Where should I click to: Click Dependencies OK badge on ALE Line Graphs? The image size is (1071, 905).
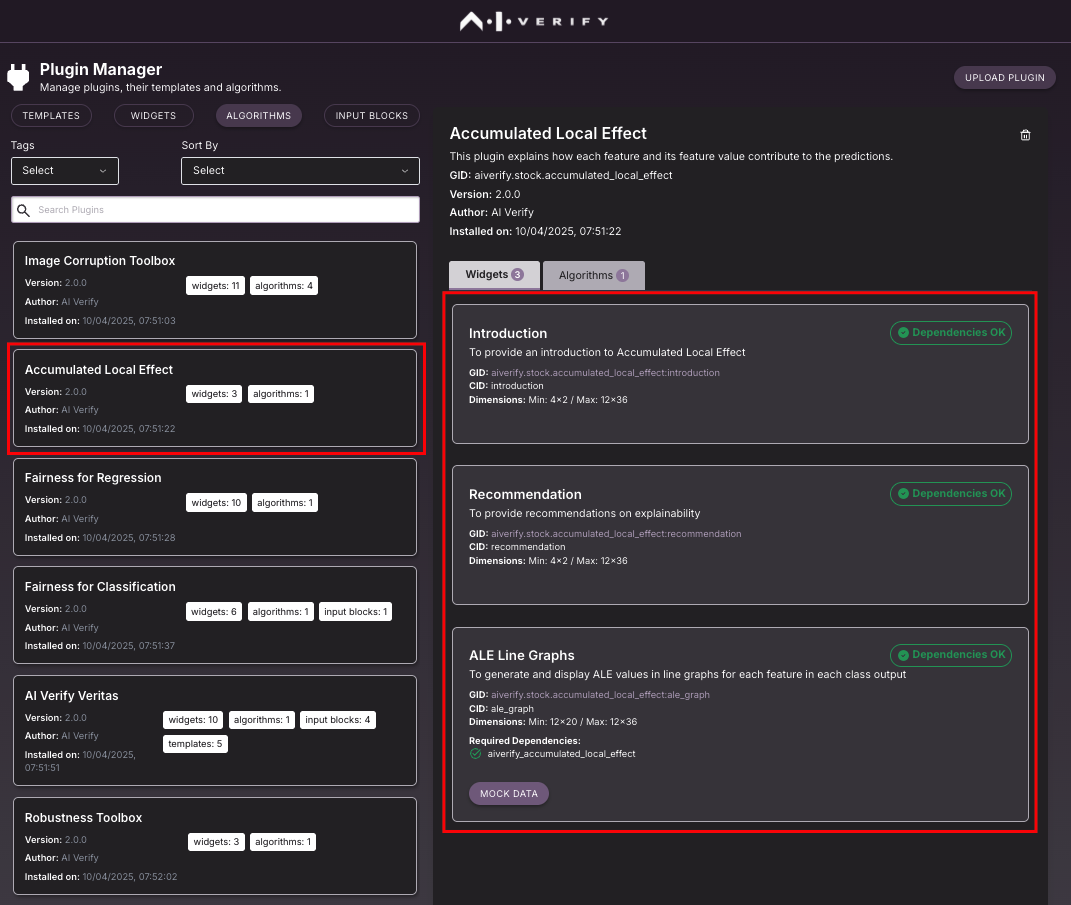coord(951,655)
